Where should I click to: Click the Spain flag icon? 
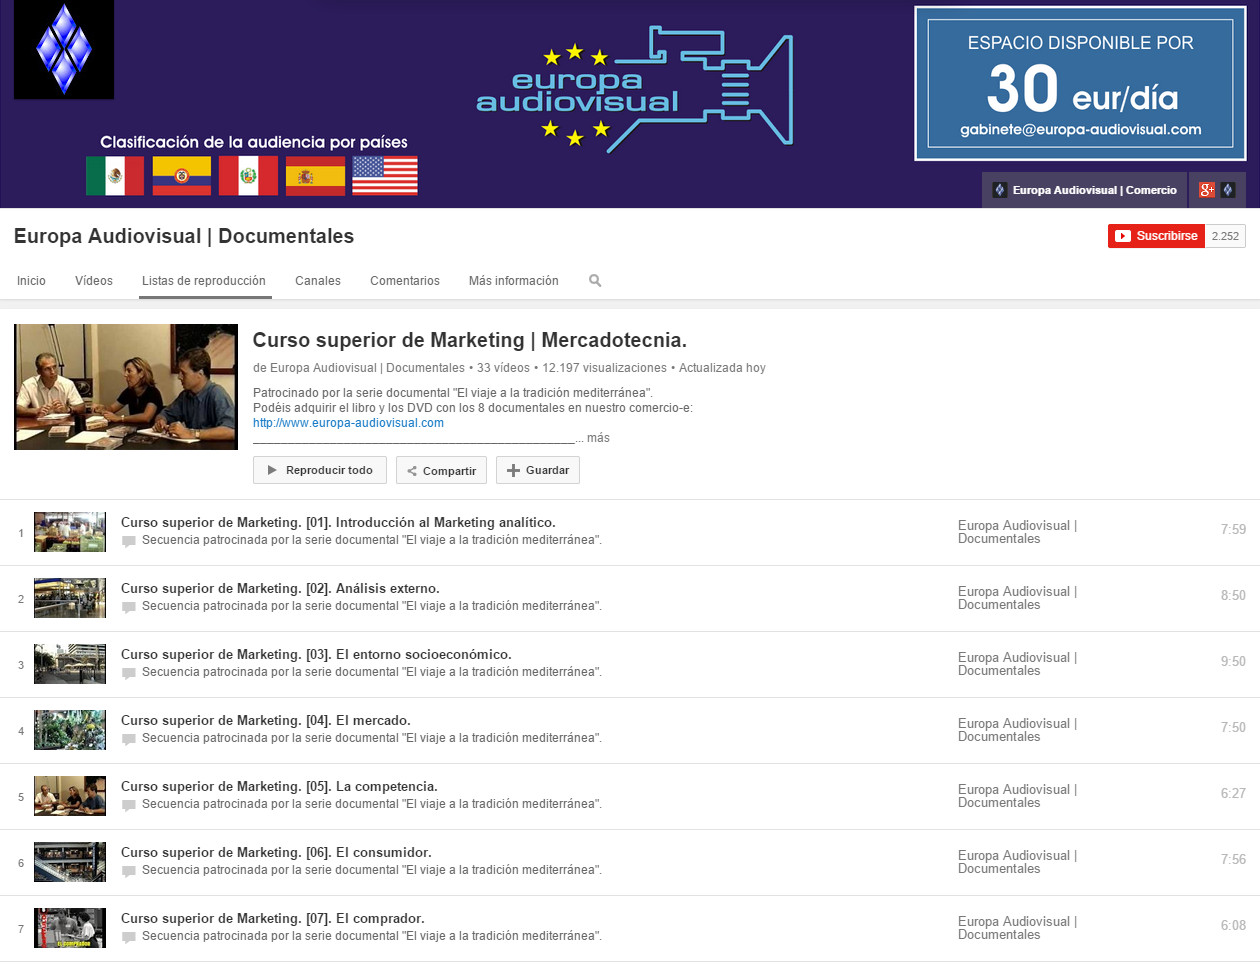click(315, 176)
